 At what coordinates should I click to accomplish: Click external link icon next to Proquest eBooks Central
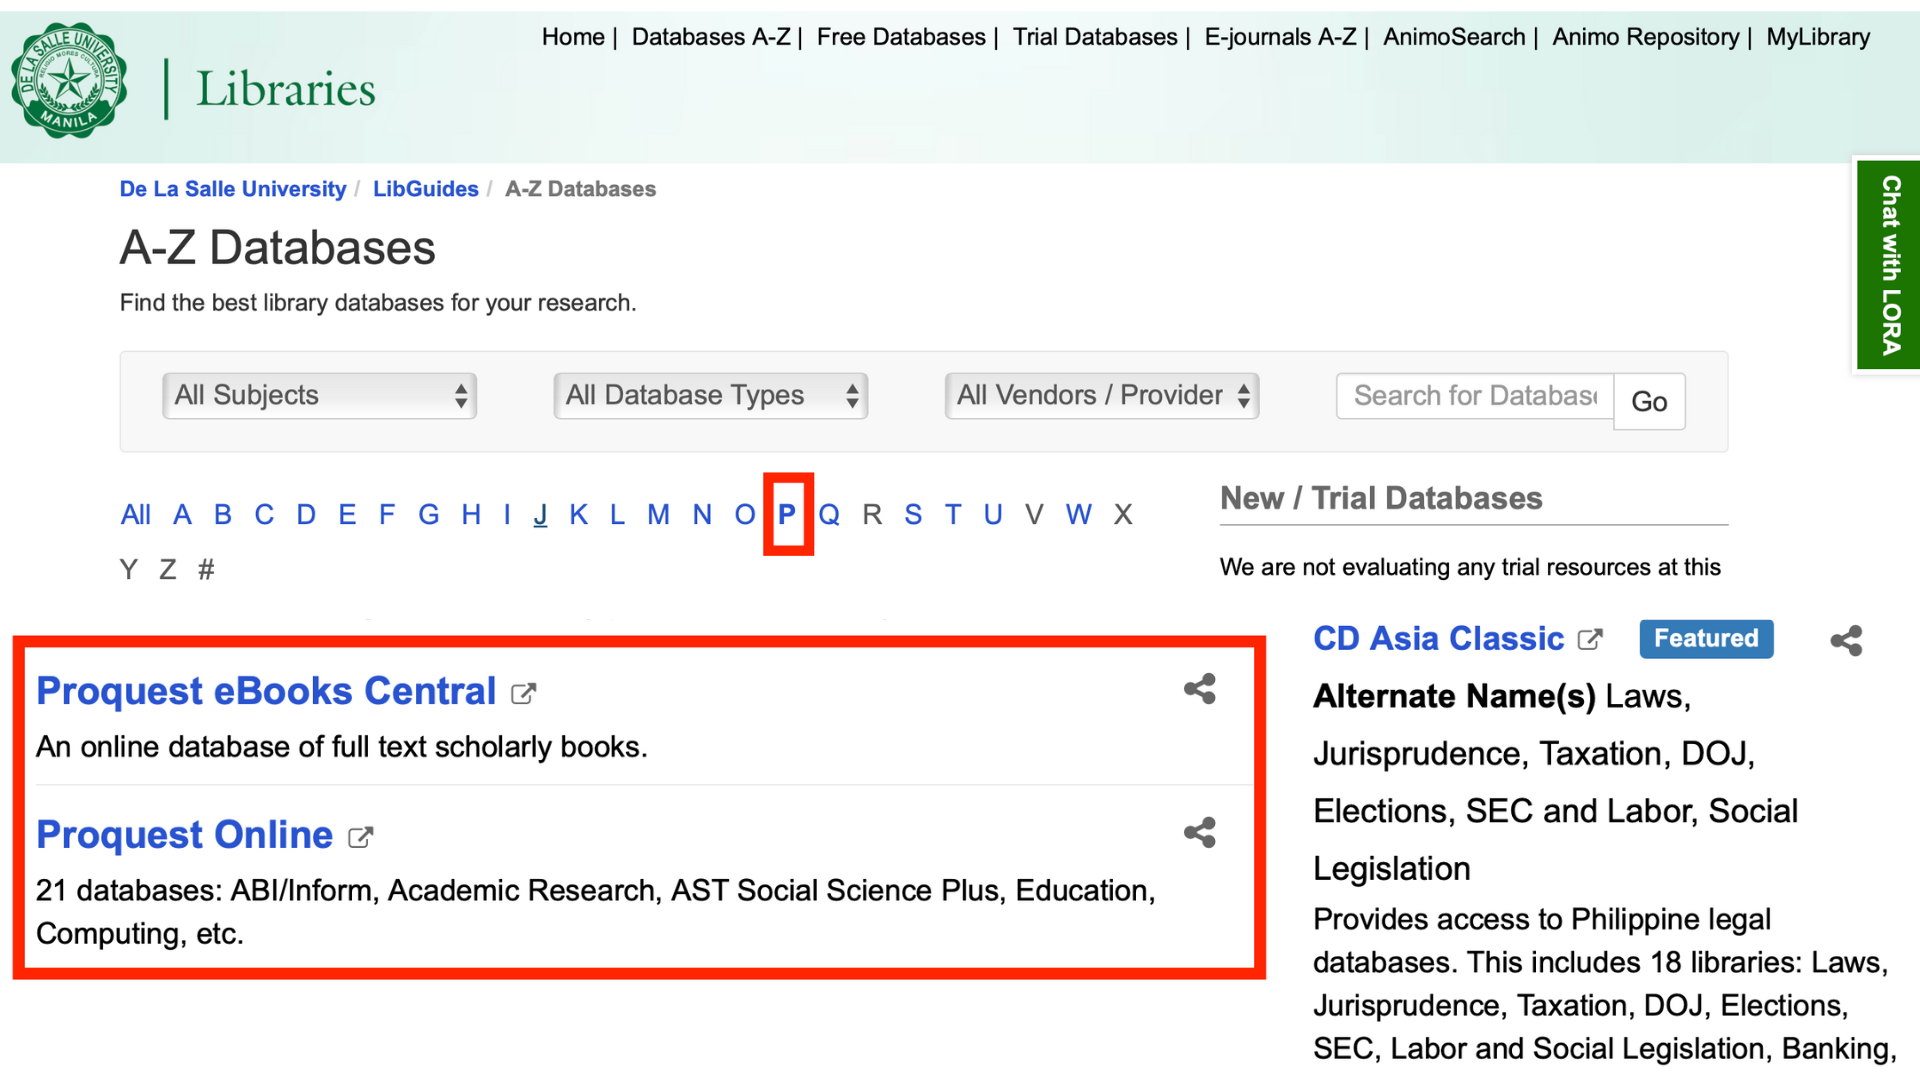point(523,694)
